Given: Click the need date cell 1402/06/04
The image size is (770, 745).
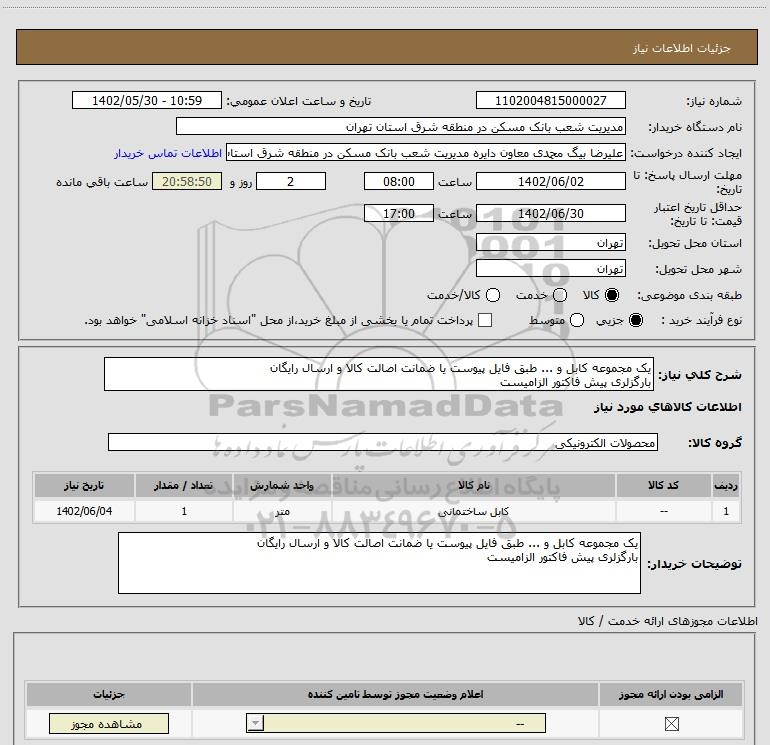Looking at the screenshot, I should click(84, 511).
